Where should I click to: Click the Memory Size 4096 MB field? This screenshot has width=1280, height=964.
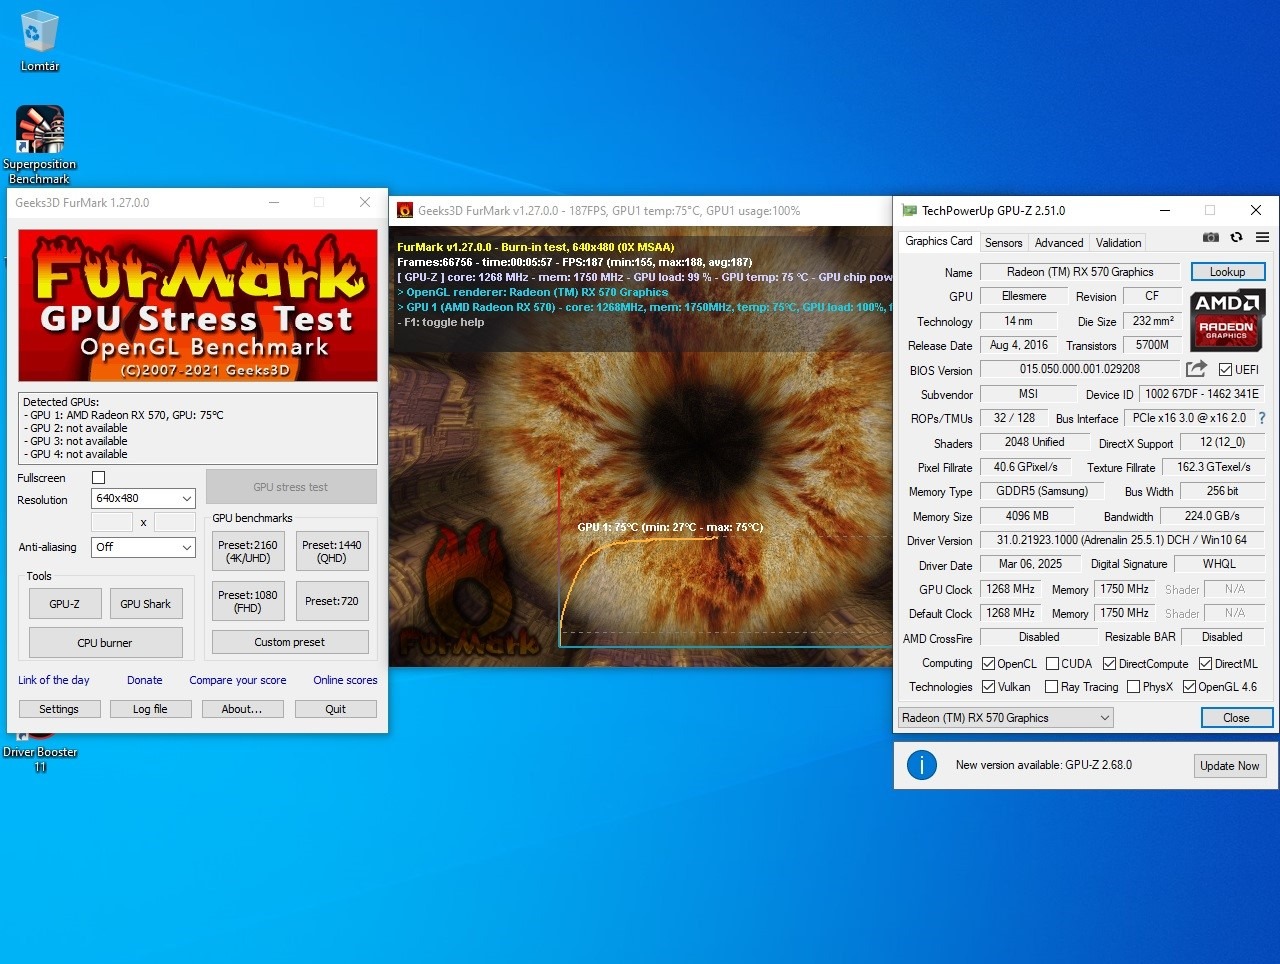pyautogui.click(x=1027, y=516)
